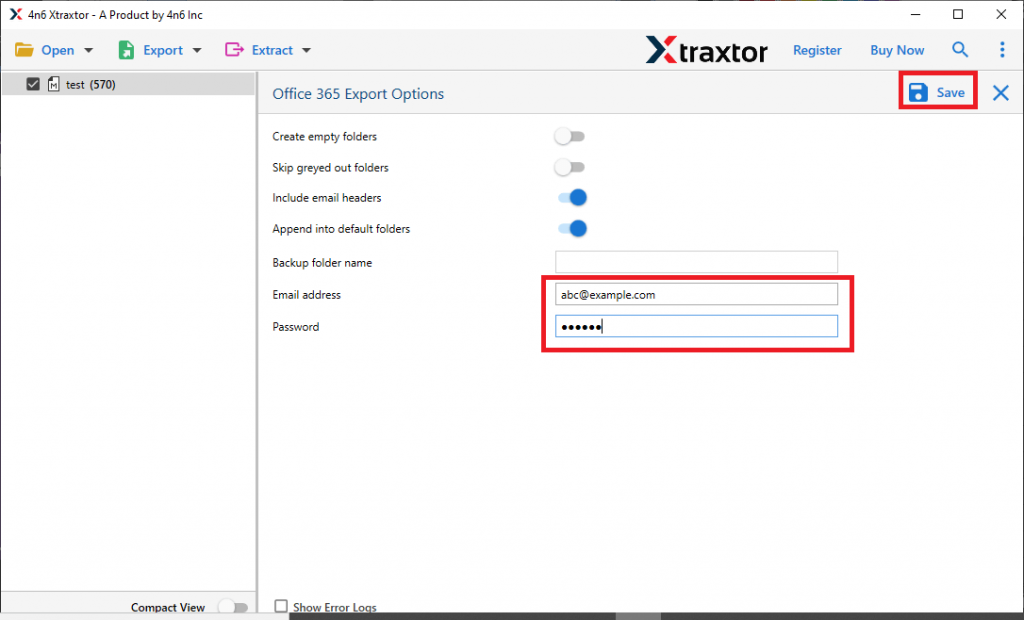Open the dropdown next to Open

[x=88, y=49]
